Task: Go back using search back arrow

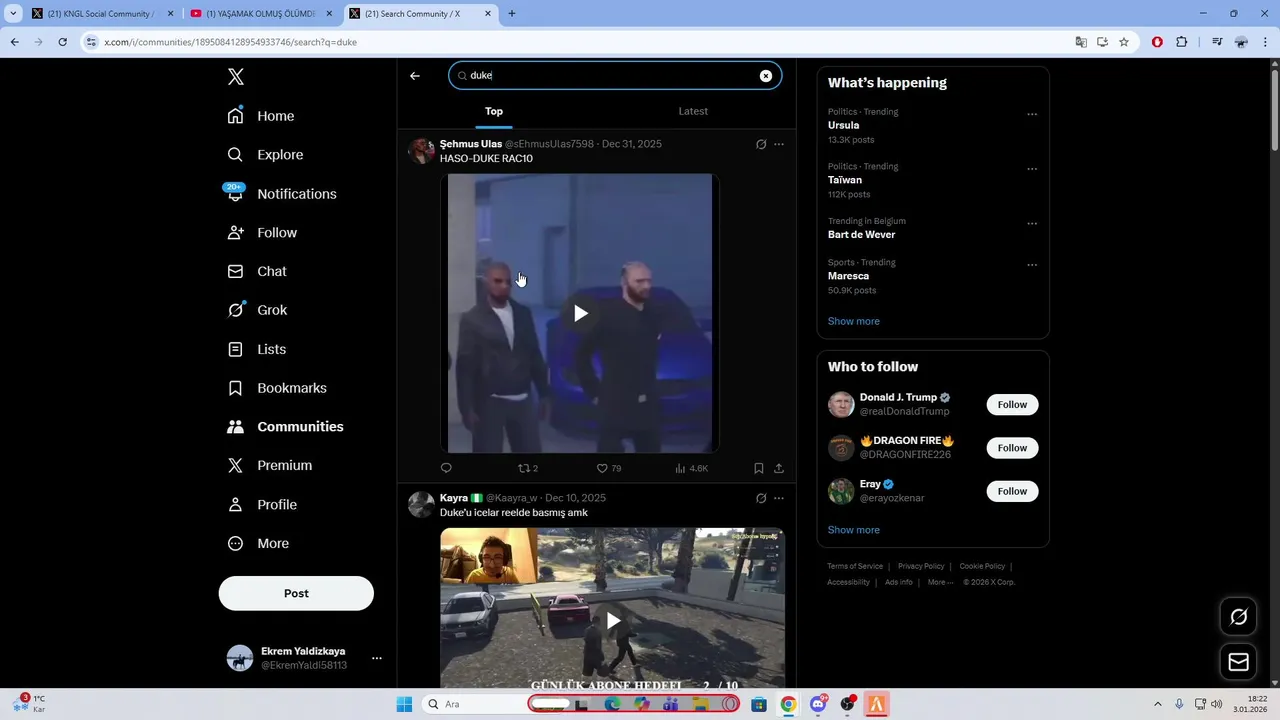Action: pos(415,76)
